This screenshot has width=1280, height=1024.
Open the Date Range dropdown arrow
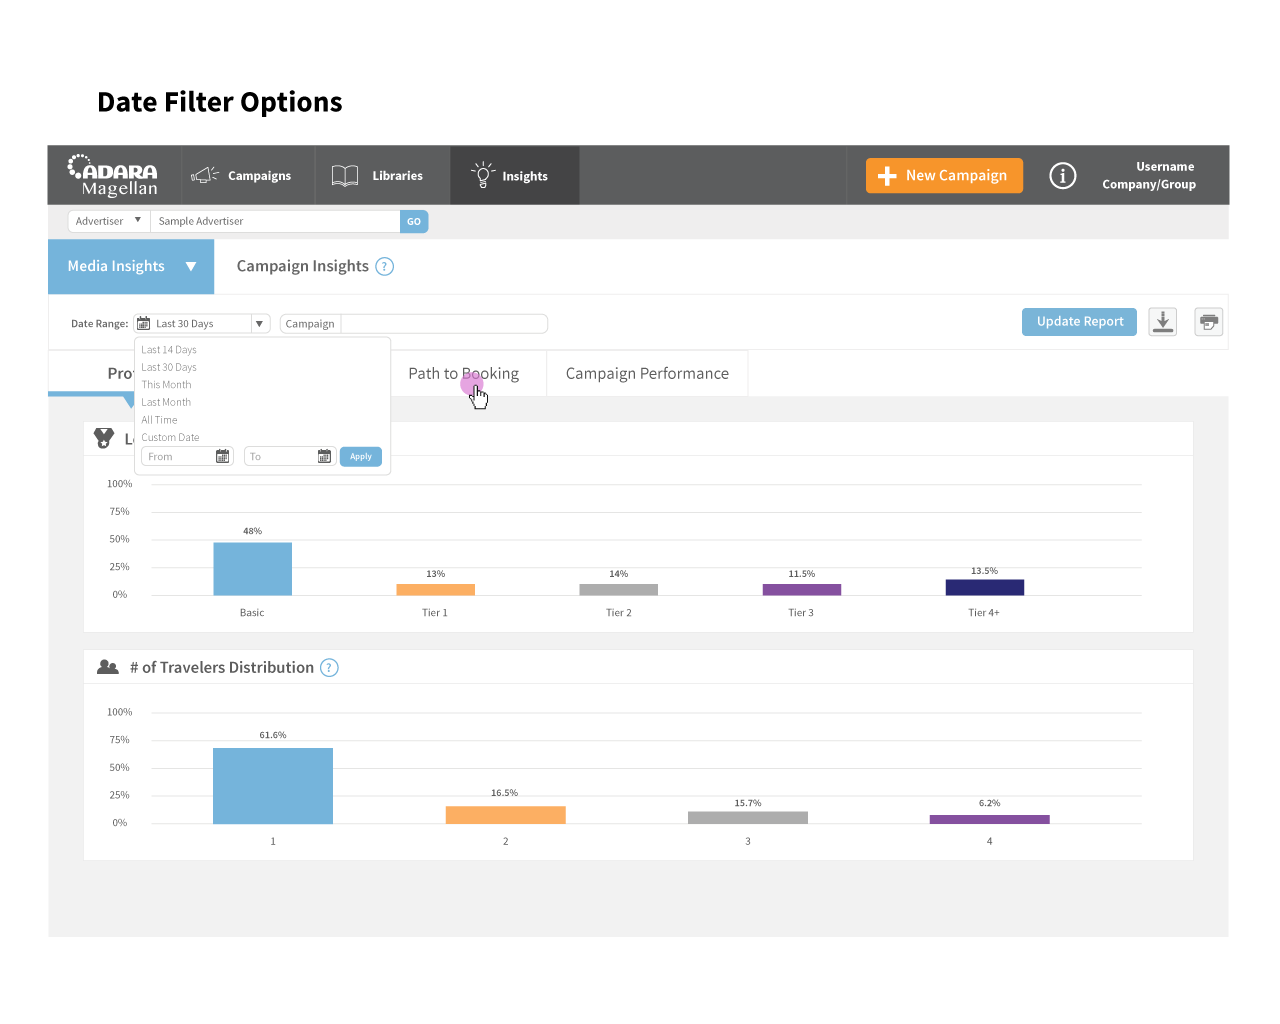[x=260, y=324]
